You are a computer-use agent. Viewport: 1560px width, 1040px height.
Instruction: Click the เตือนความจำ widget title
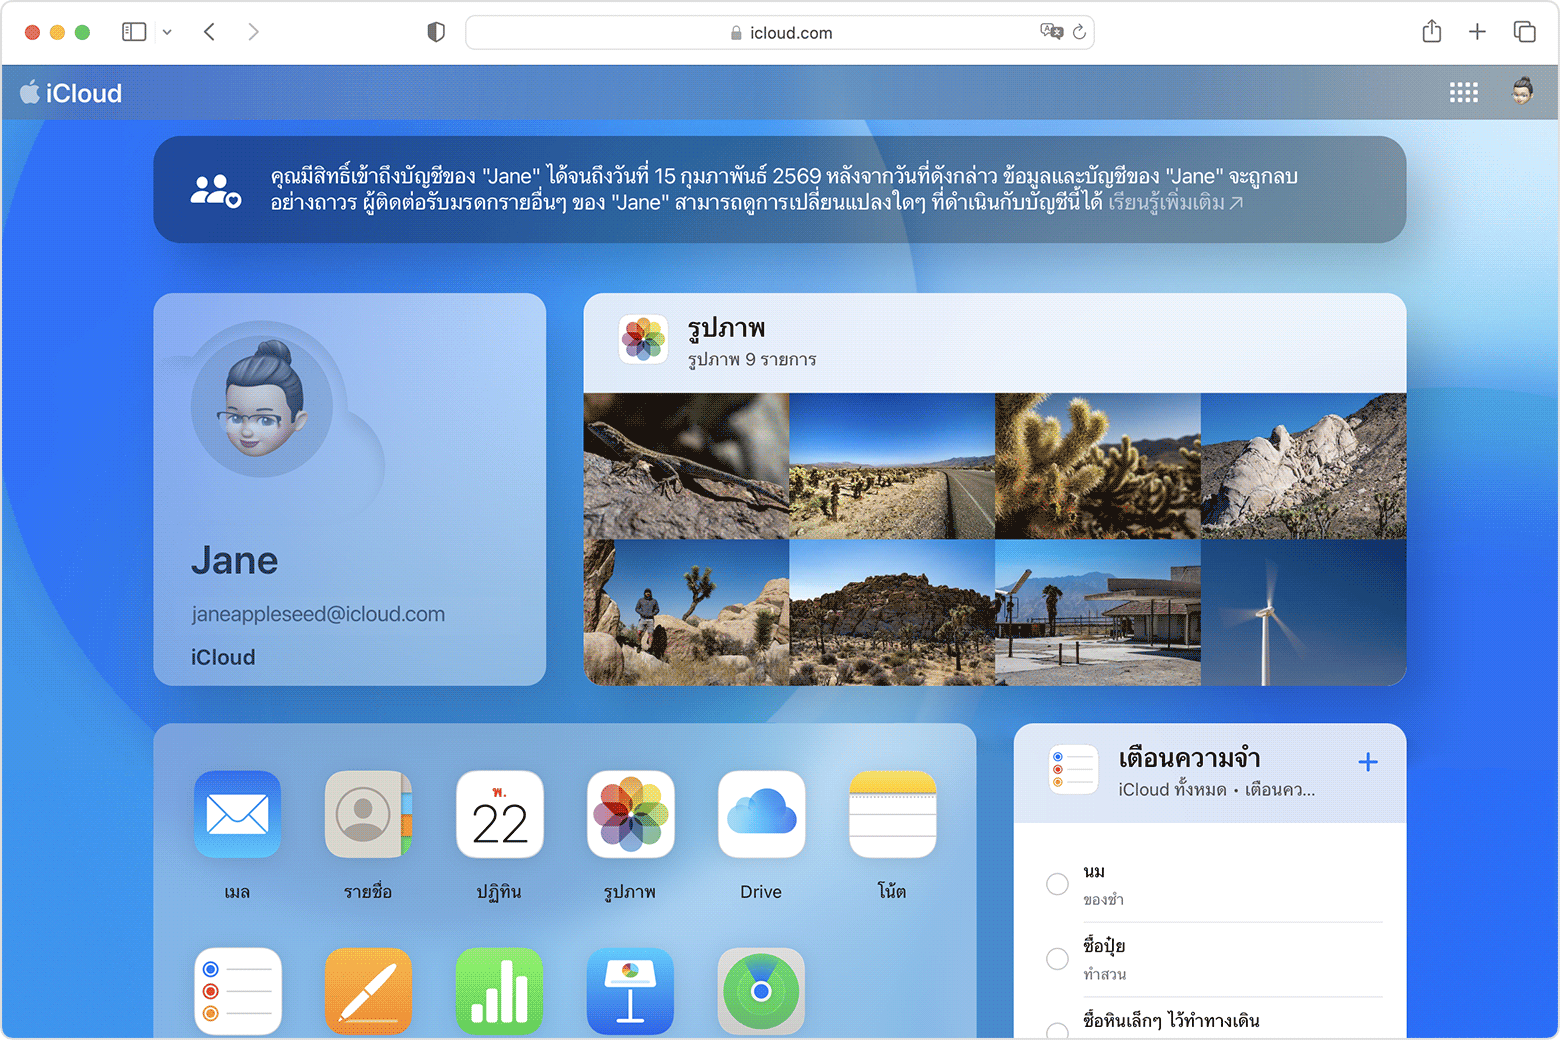(1189, 758)
